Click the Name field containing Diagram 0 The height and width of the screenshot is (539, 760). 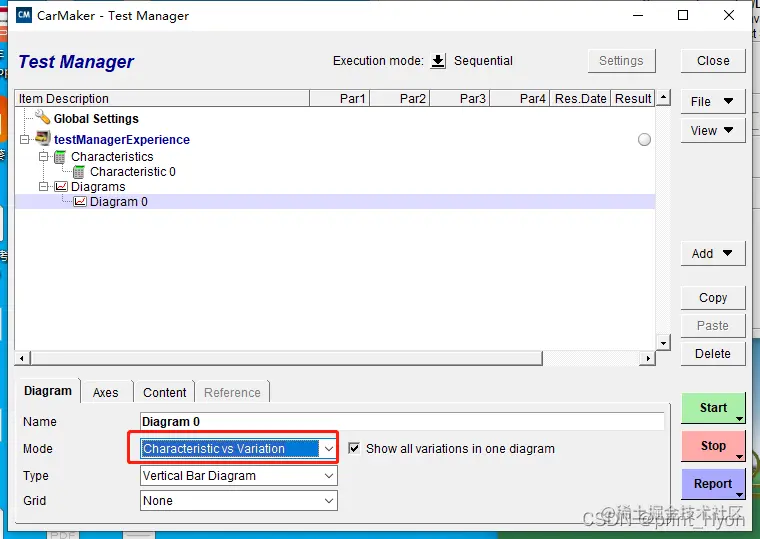(x=402, y=422)
